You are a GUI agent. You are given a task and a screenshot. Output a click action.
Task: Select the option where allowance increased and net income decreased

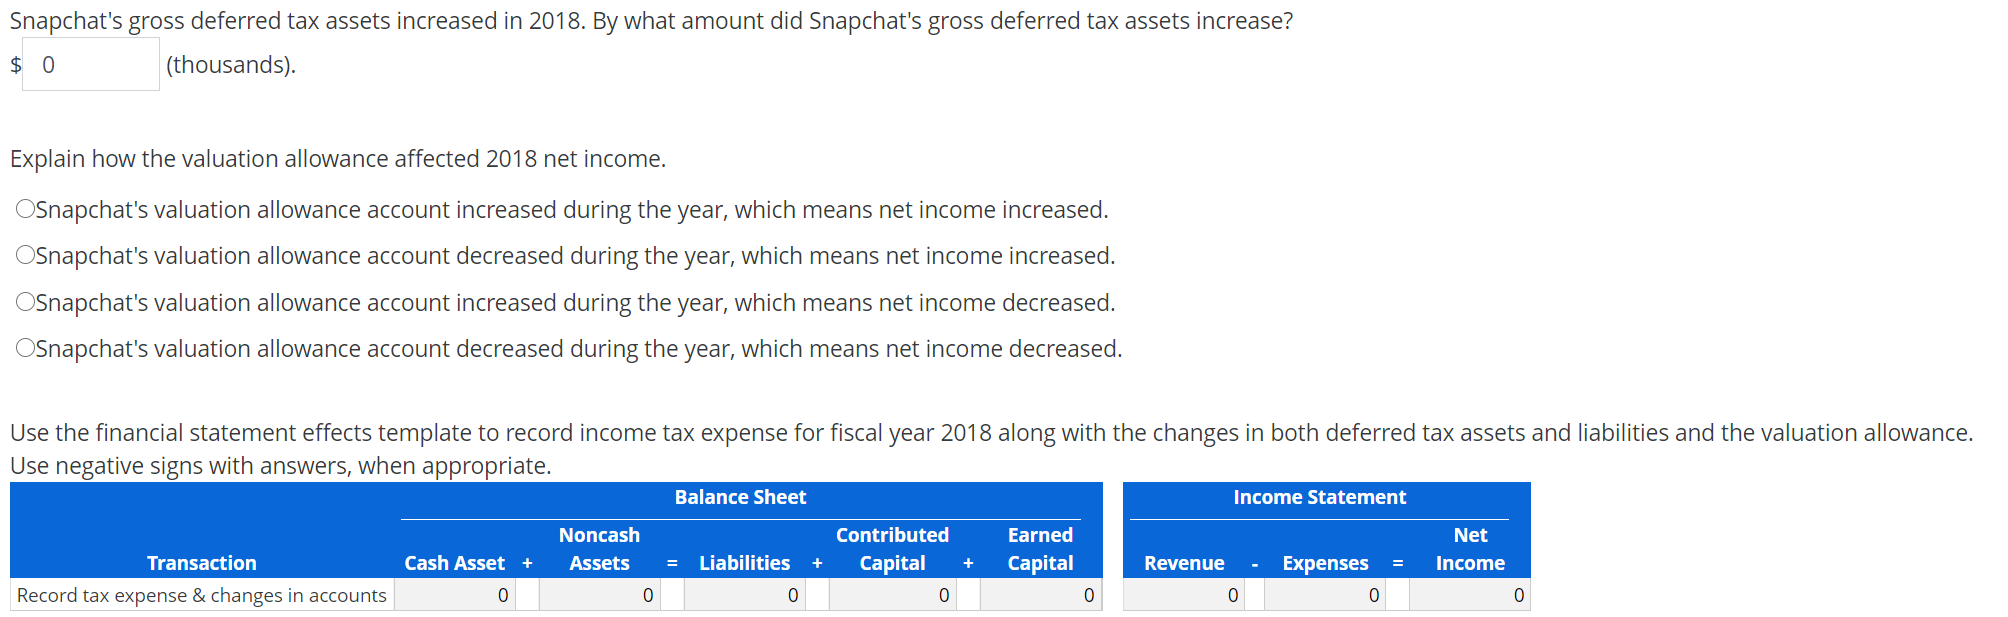[x=24, y=301]
